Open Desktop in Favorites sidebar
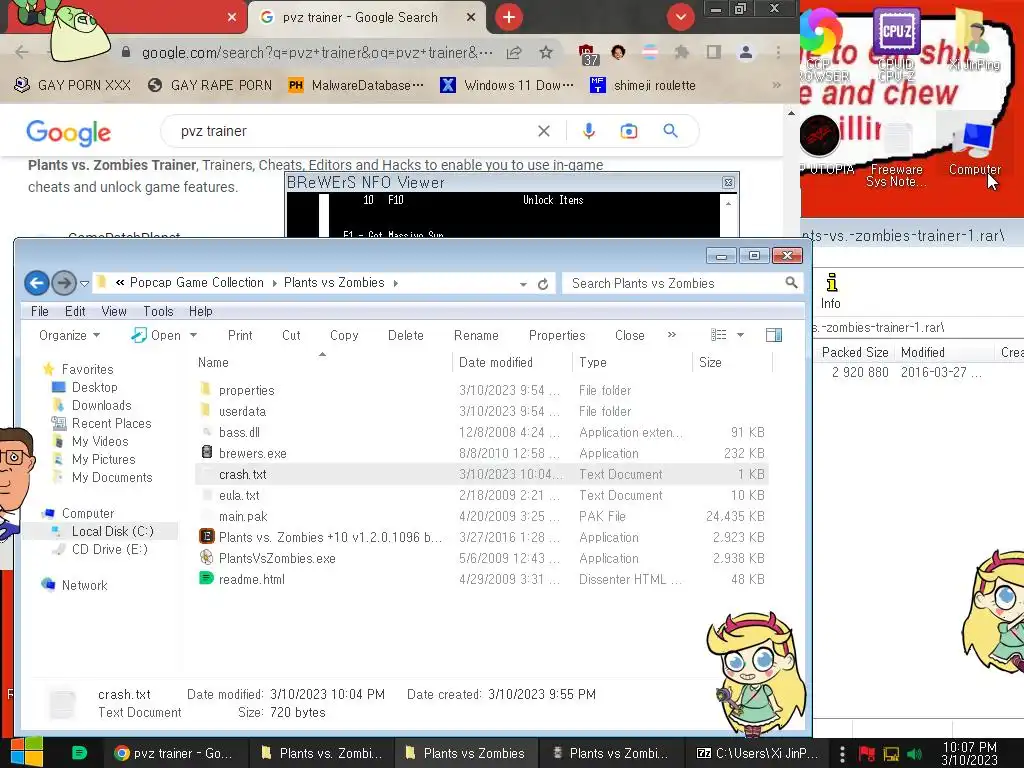Image resolution: width=1024 pixels, height=768 pixels. coord(94,387)
